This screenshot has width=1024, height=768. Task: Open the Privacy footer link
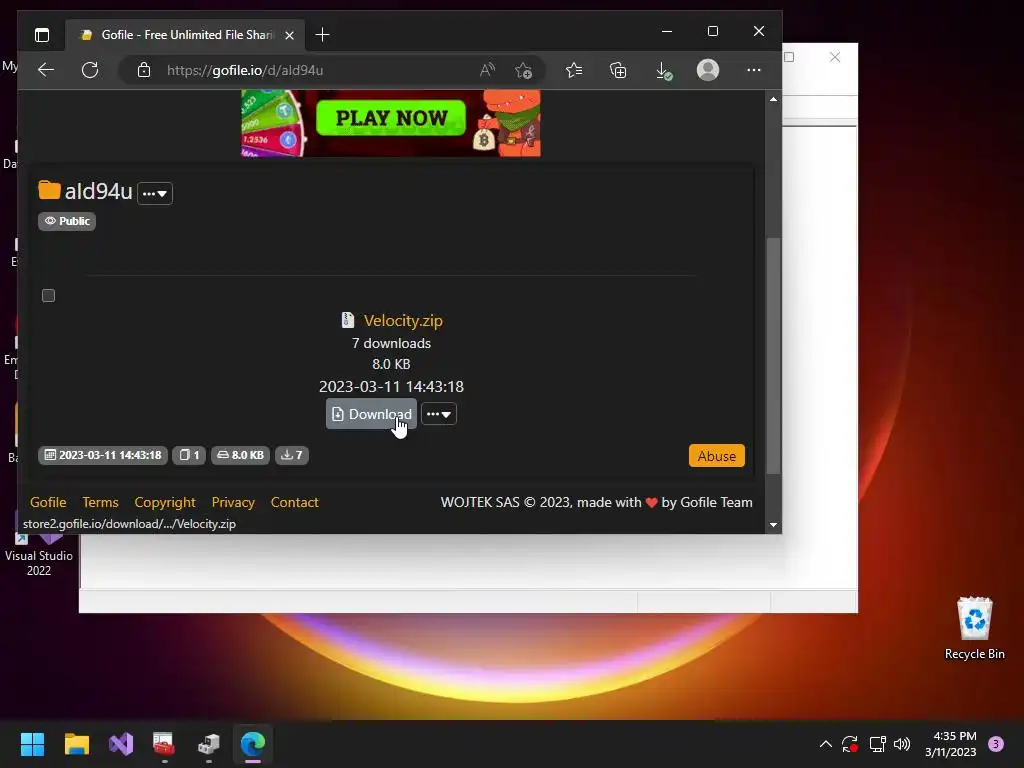pyautogui.click(x=233, y=502)
